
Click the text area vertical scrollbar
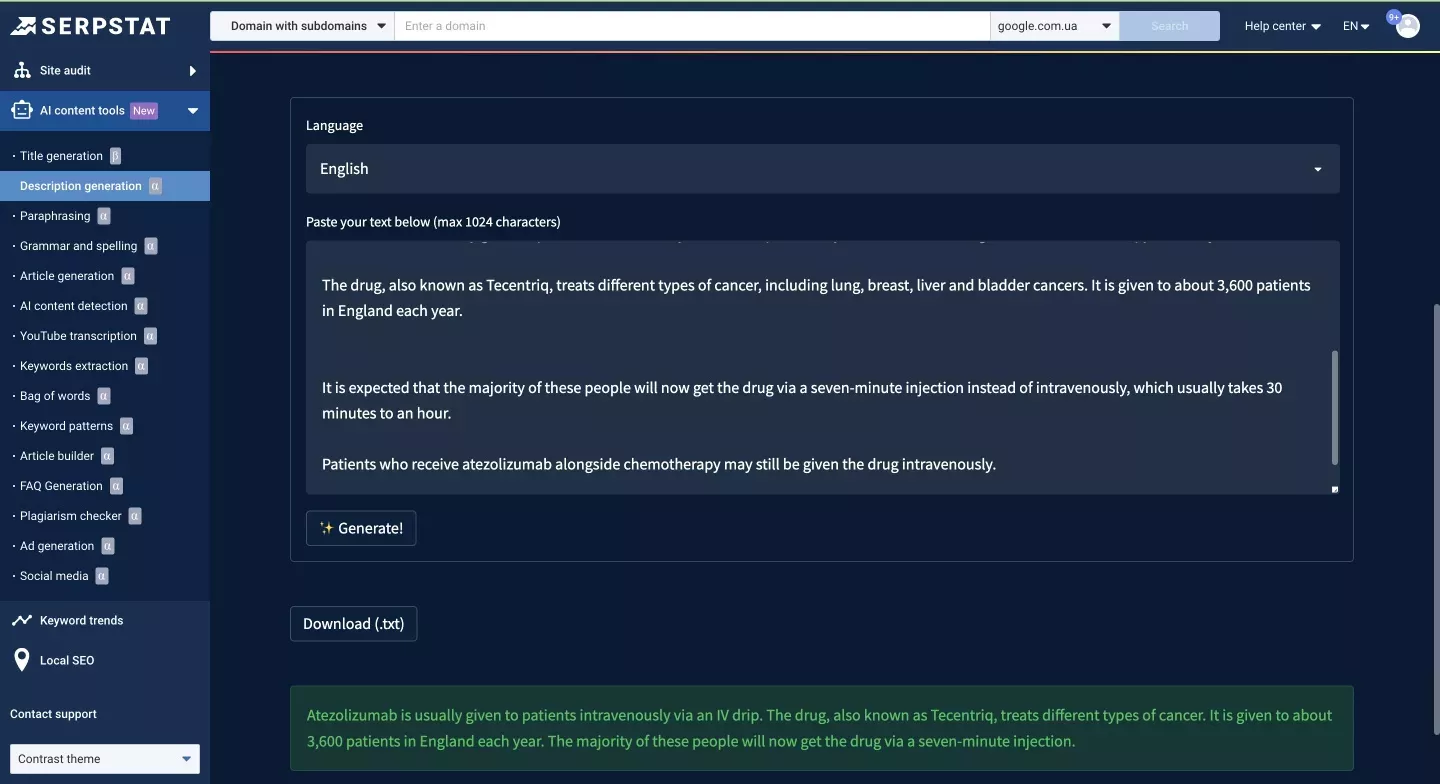1335,407
